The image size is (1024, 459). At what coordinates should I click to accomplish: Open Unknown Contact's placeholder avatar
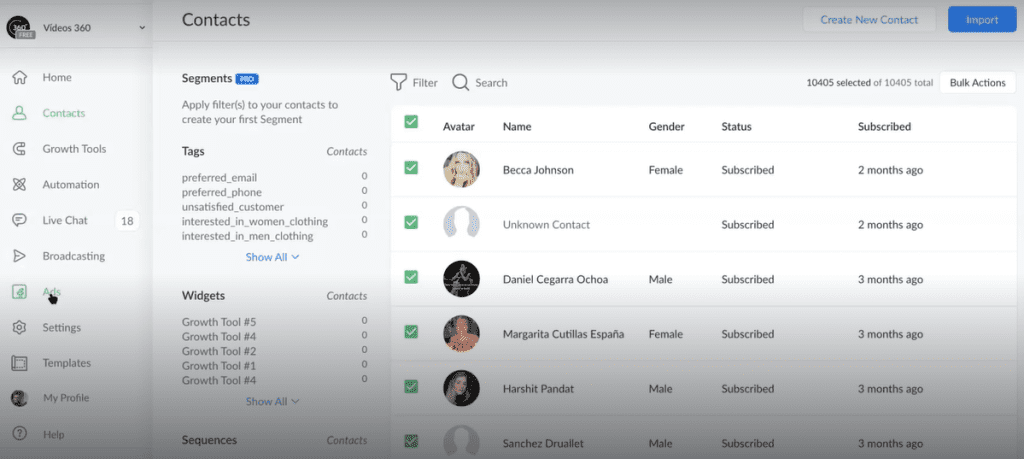(x=462, y=225)
